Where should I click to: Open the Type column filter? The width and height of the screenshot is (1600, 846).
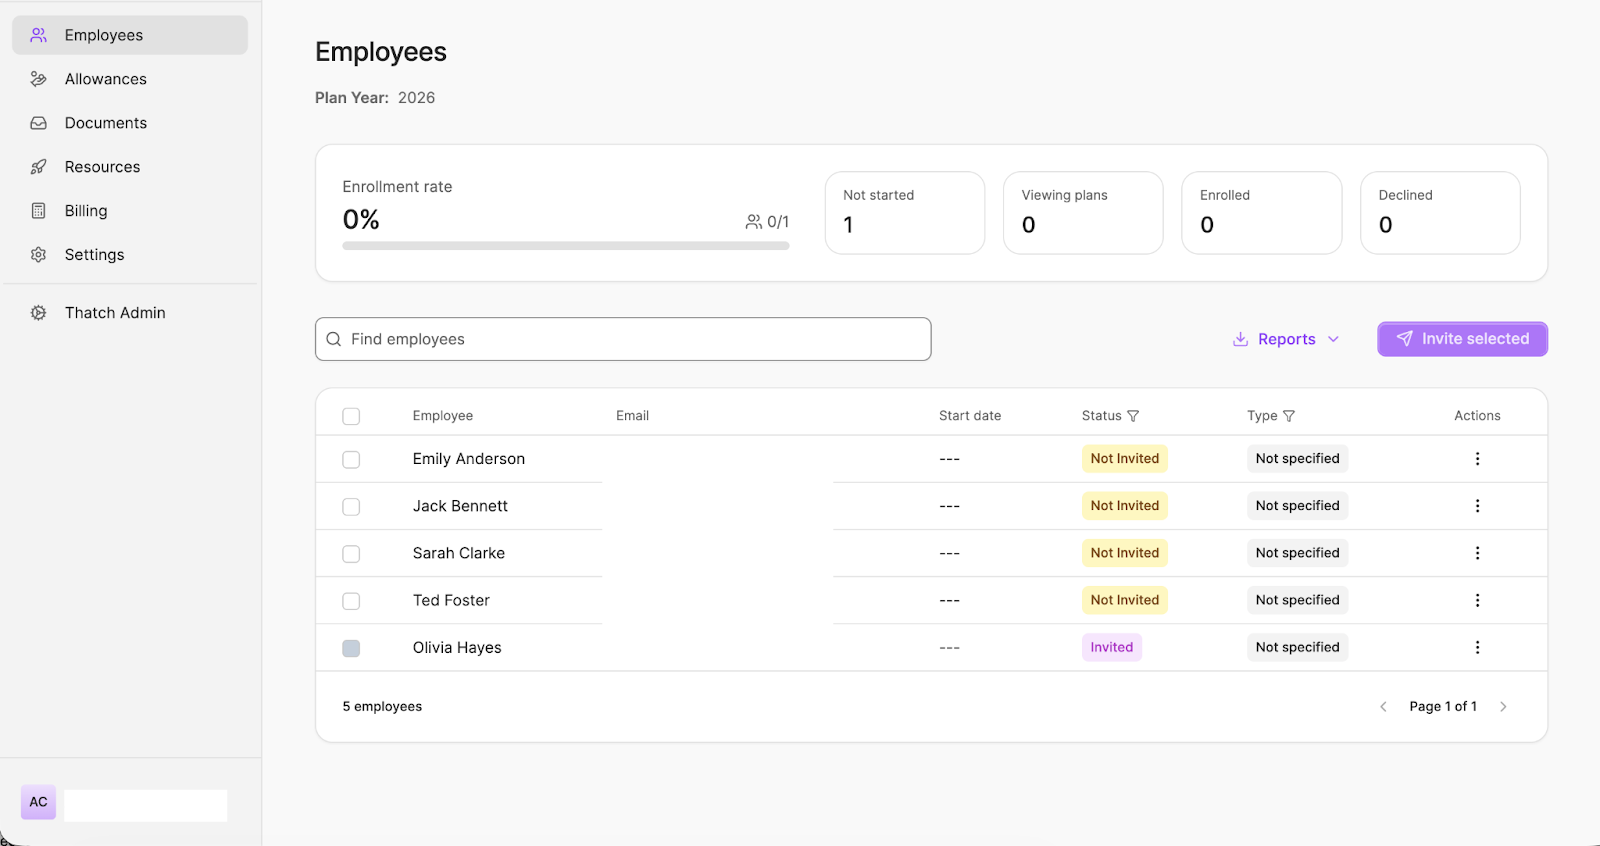(1289, 416)
